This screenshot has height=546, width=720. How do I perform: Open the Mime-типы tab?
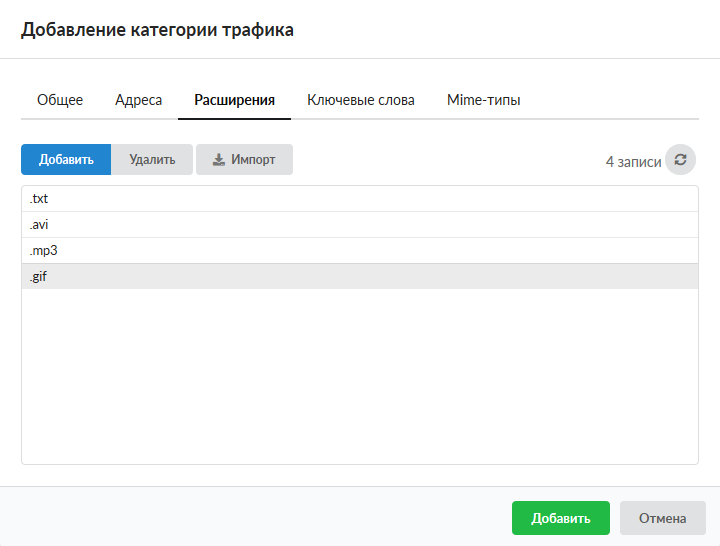click(x=483, y=100)
